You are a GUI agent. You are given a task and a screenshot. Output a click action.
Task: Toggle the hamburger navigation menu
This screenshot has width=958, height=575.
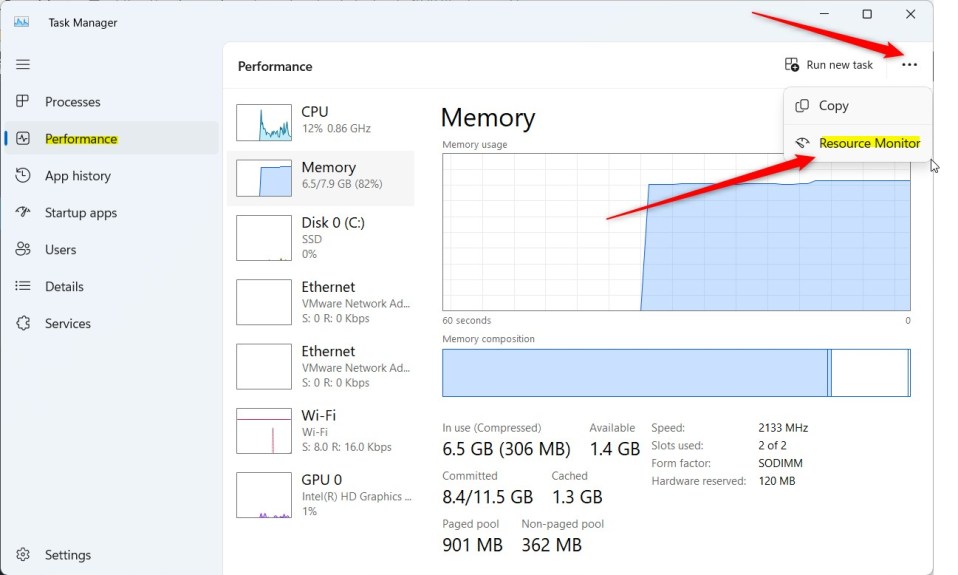pyautogui.click(x=23, y=64)
